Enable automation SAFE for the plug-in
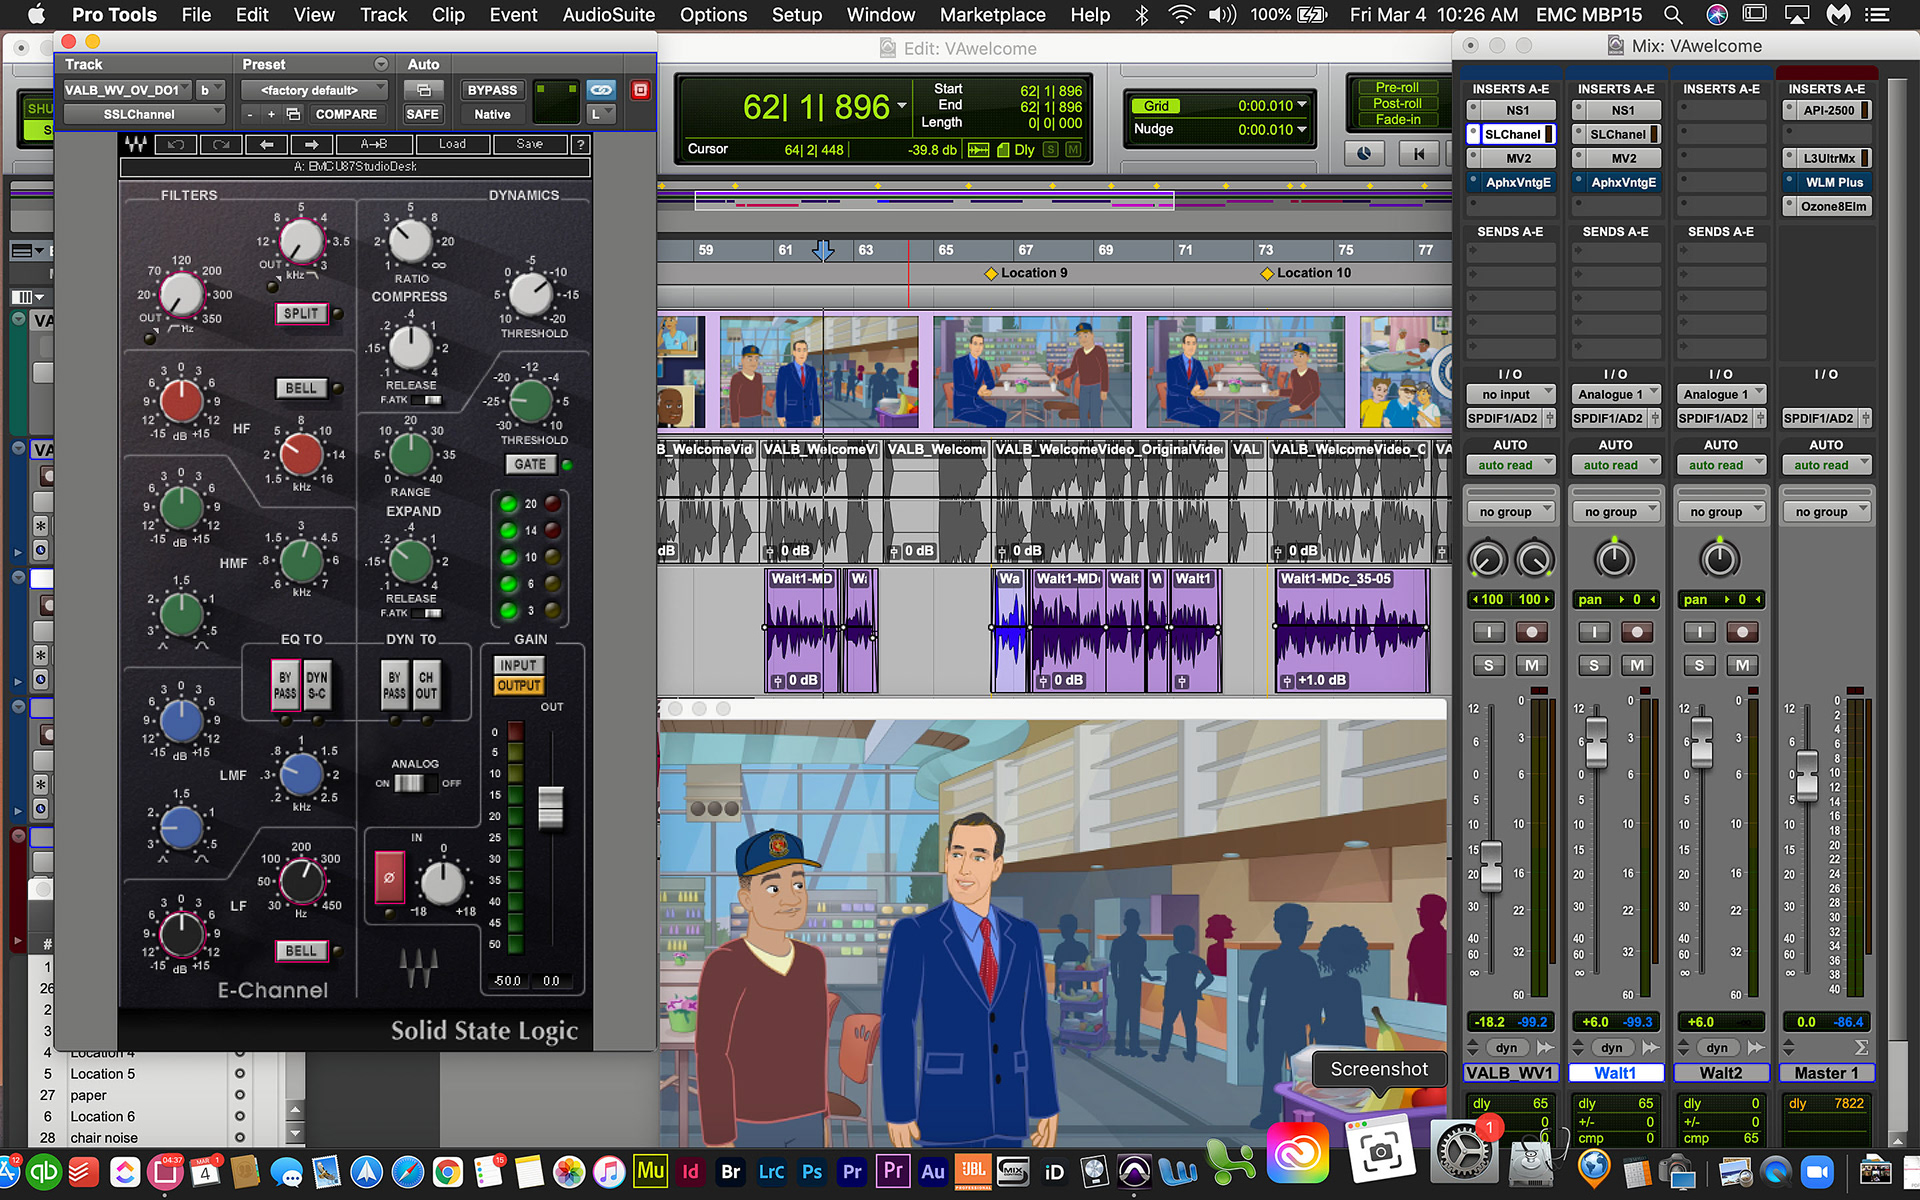Image resolution: width=1920 pixels, height=1200 pixels. (422, 114)
